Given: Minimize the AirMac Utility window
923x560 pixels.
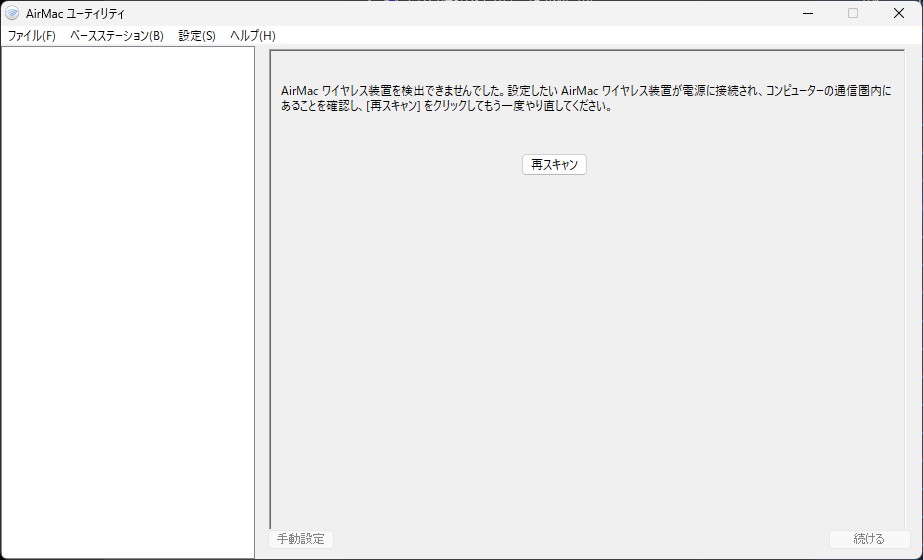Looking at the screenshot, I should click(807, 13).
